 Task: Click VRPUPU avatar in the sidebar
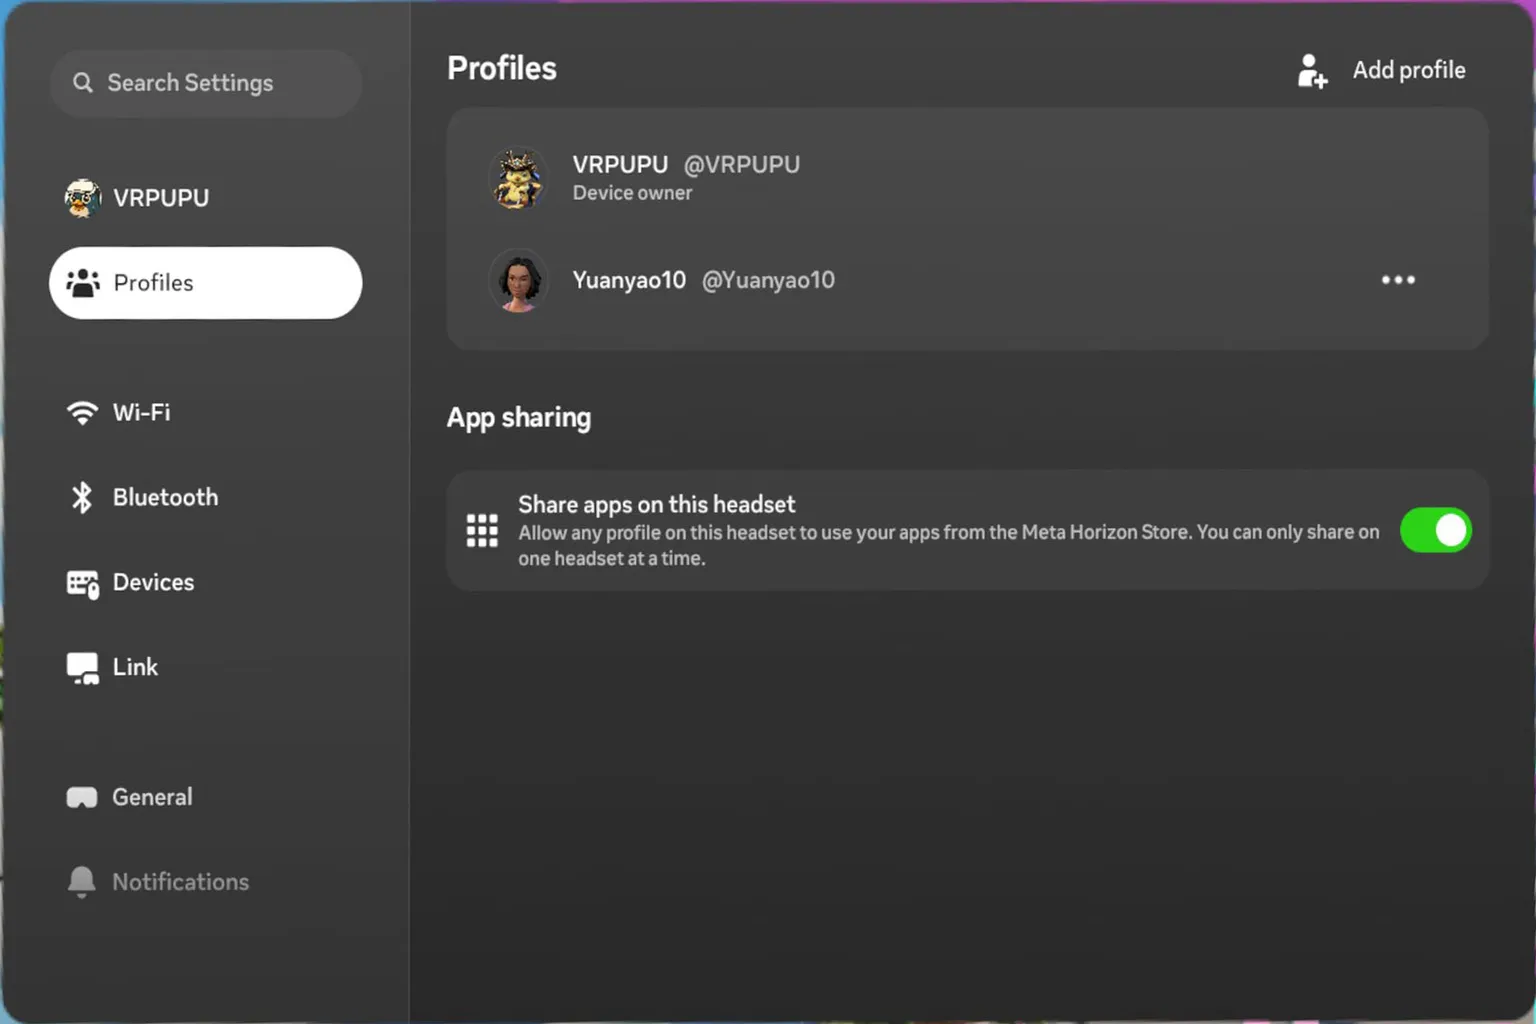tap(83, 198)
